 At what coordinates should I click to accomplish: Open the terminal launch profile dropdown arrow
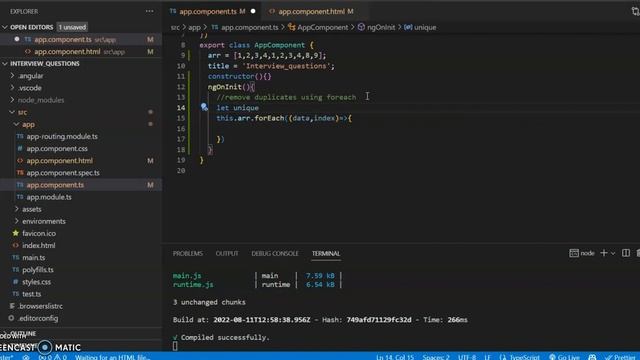pyautogui.click(x=613, y=253)
